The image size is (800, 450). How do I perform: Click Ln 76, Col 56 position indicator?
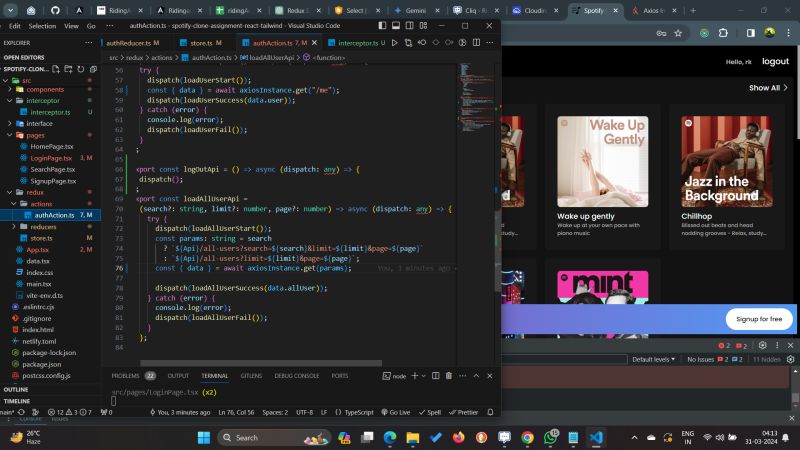(236, 412)
